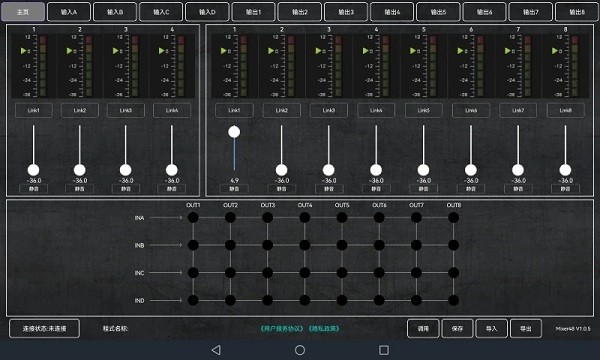Toggle matrix node routing INB to OUT5
Image resolution: width=600 pixels, height=360 pixels.
pyautogui.click(x=342, y=245)
